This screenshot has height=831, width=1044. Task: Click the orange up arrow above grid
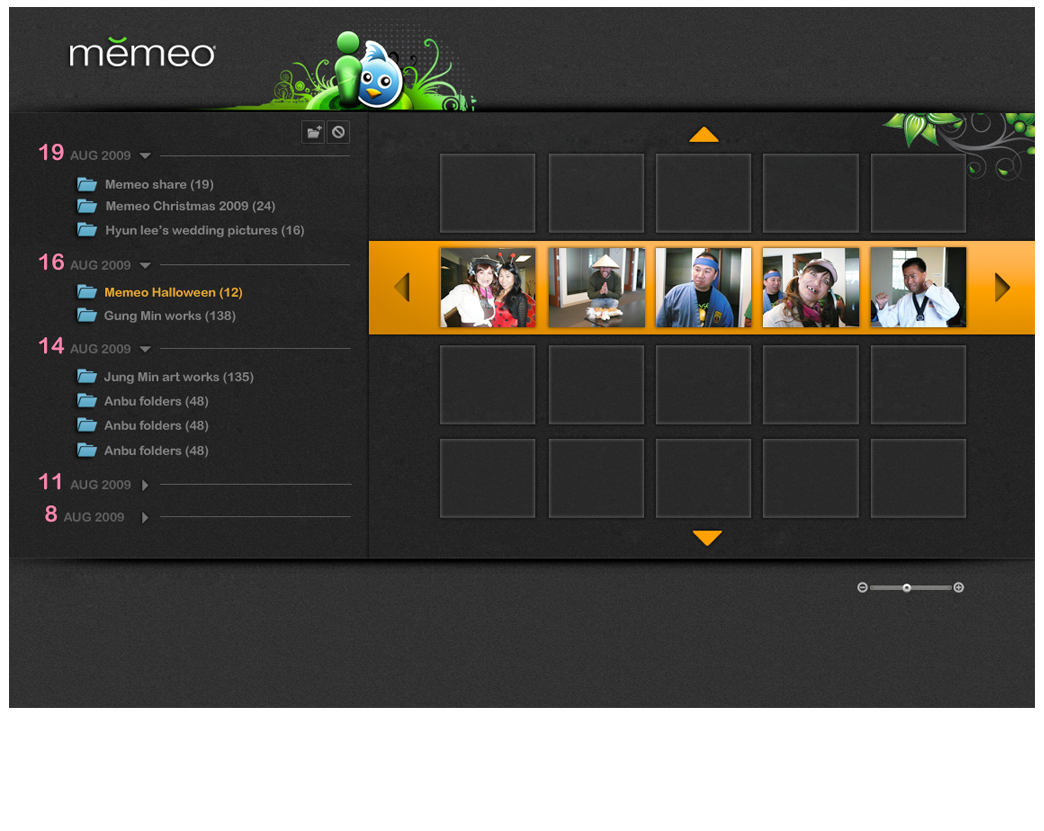[704, 135]
